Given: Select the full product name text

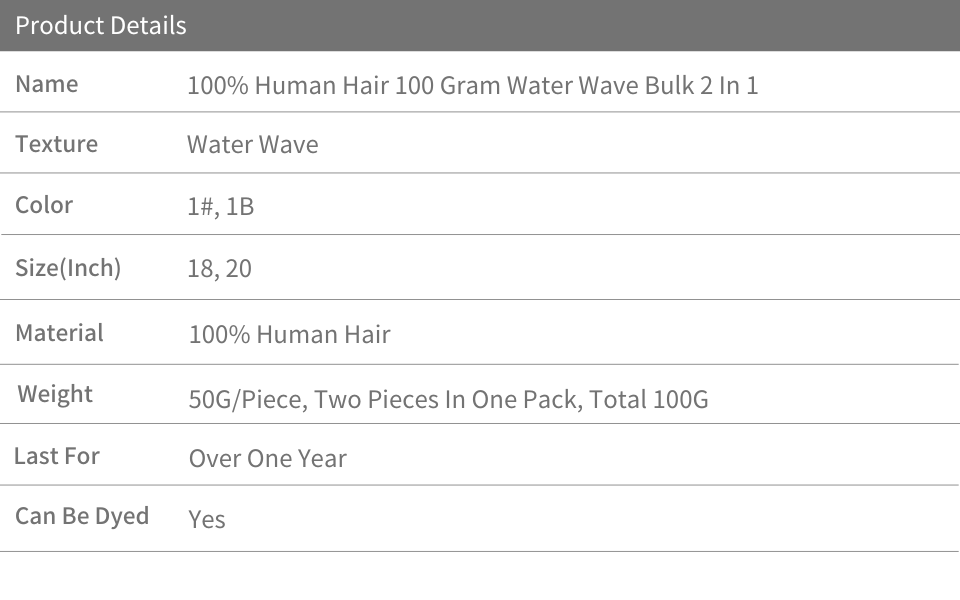Looking at the screenshot, I should [472, 86].
